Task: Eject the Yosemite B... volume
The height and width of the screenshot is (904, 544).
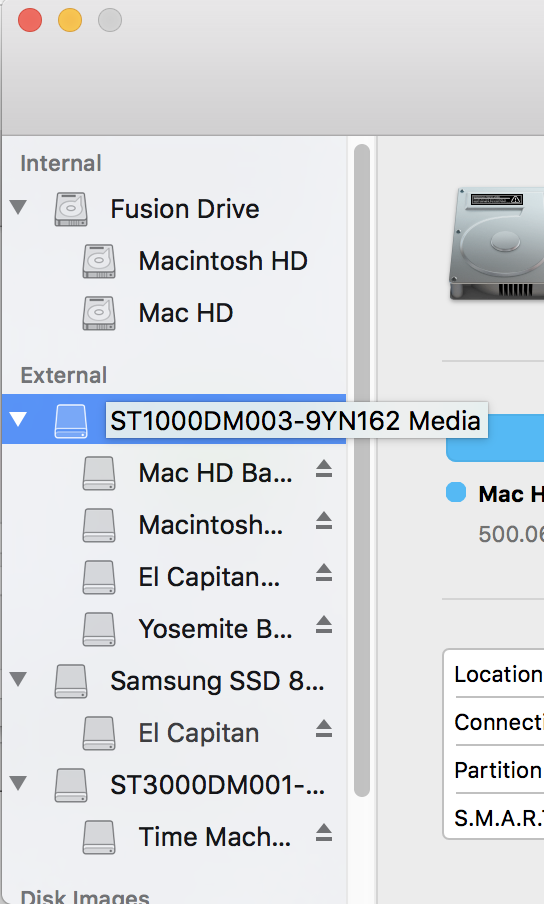Action: pyautogui.click(x=324, y=625)
